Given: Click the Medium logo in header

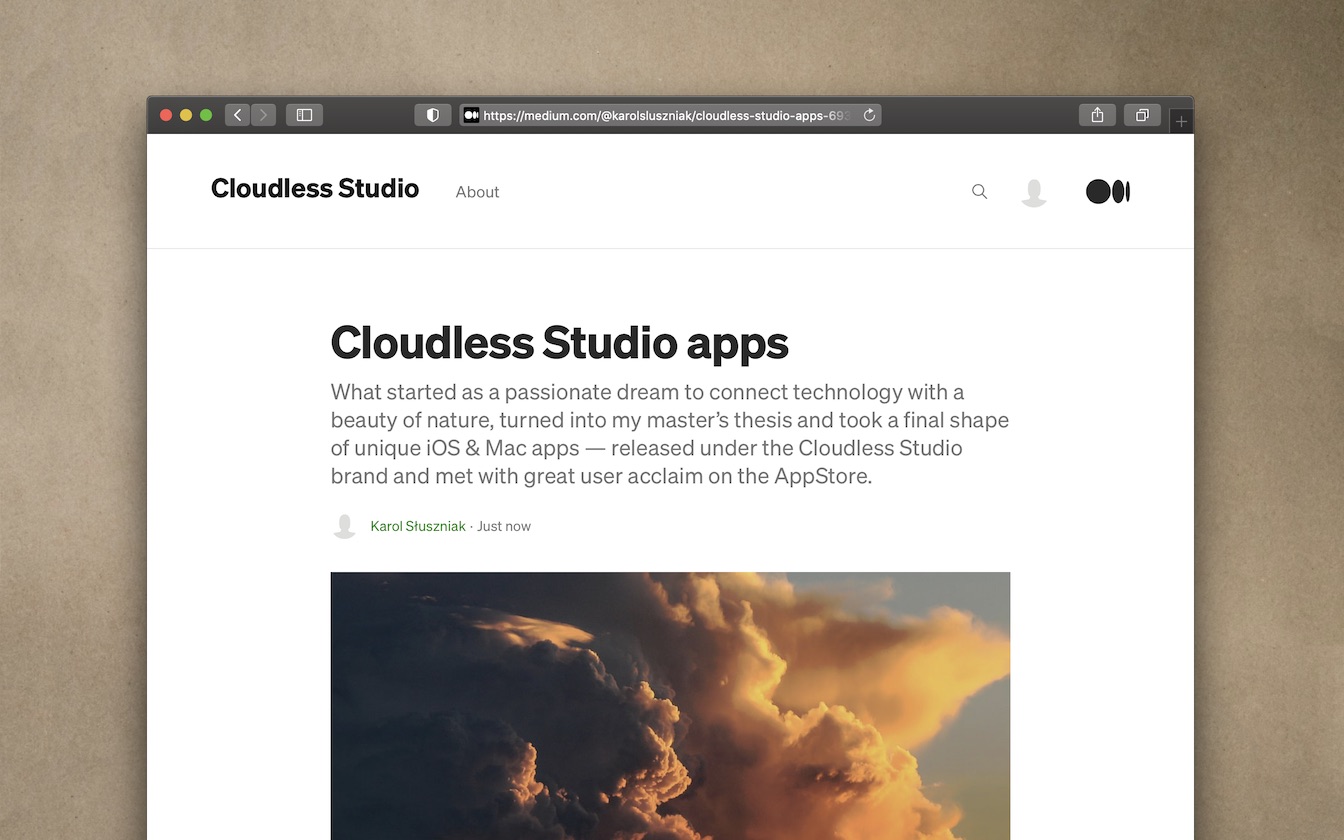Looking at the screenshot, I should coord(1108,192).
